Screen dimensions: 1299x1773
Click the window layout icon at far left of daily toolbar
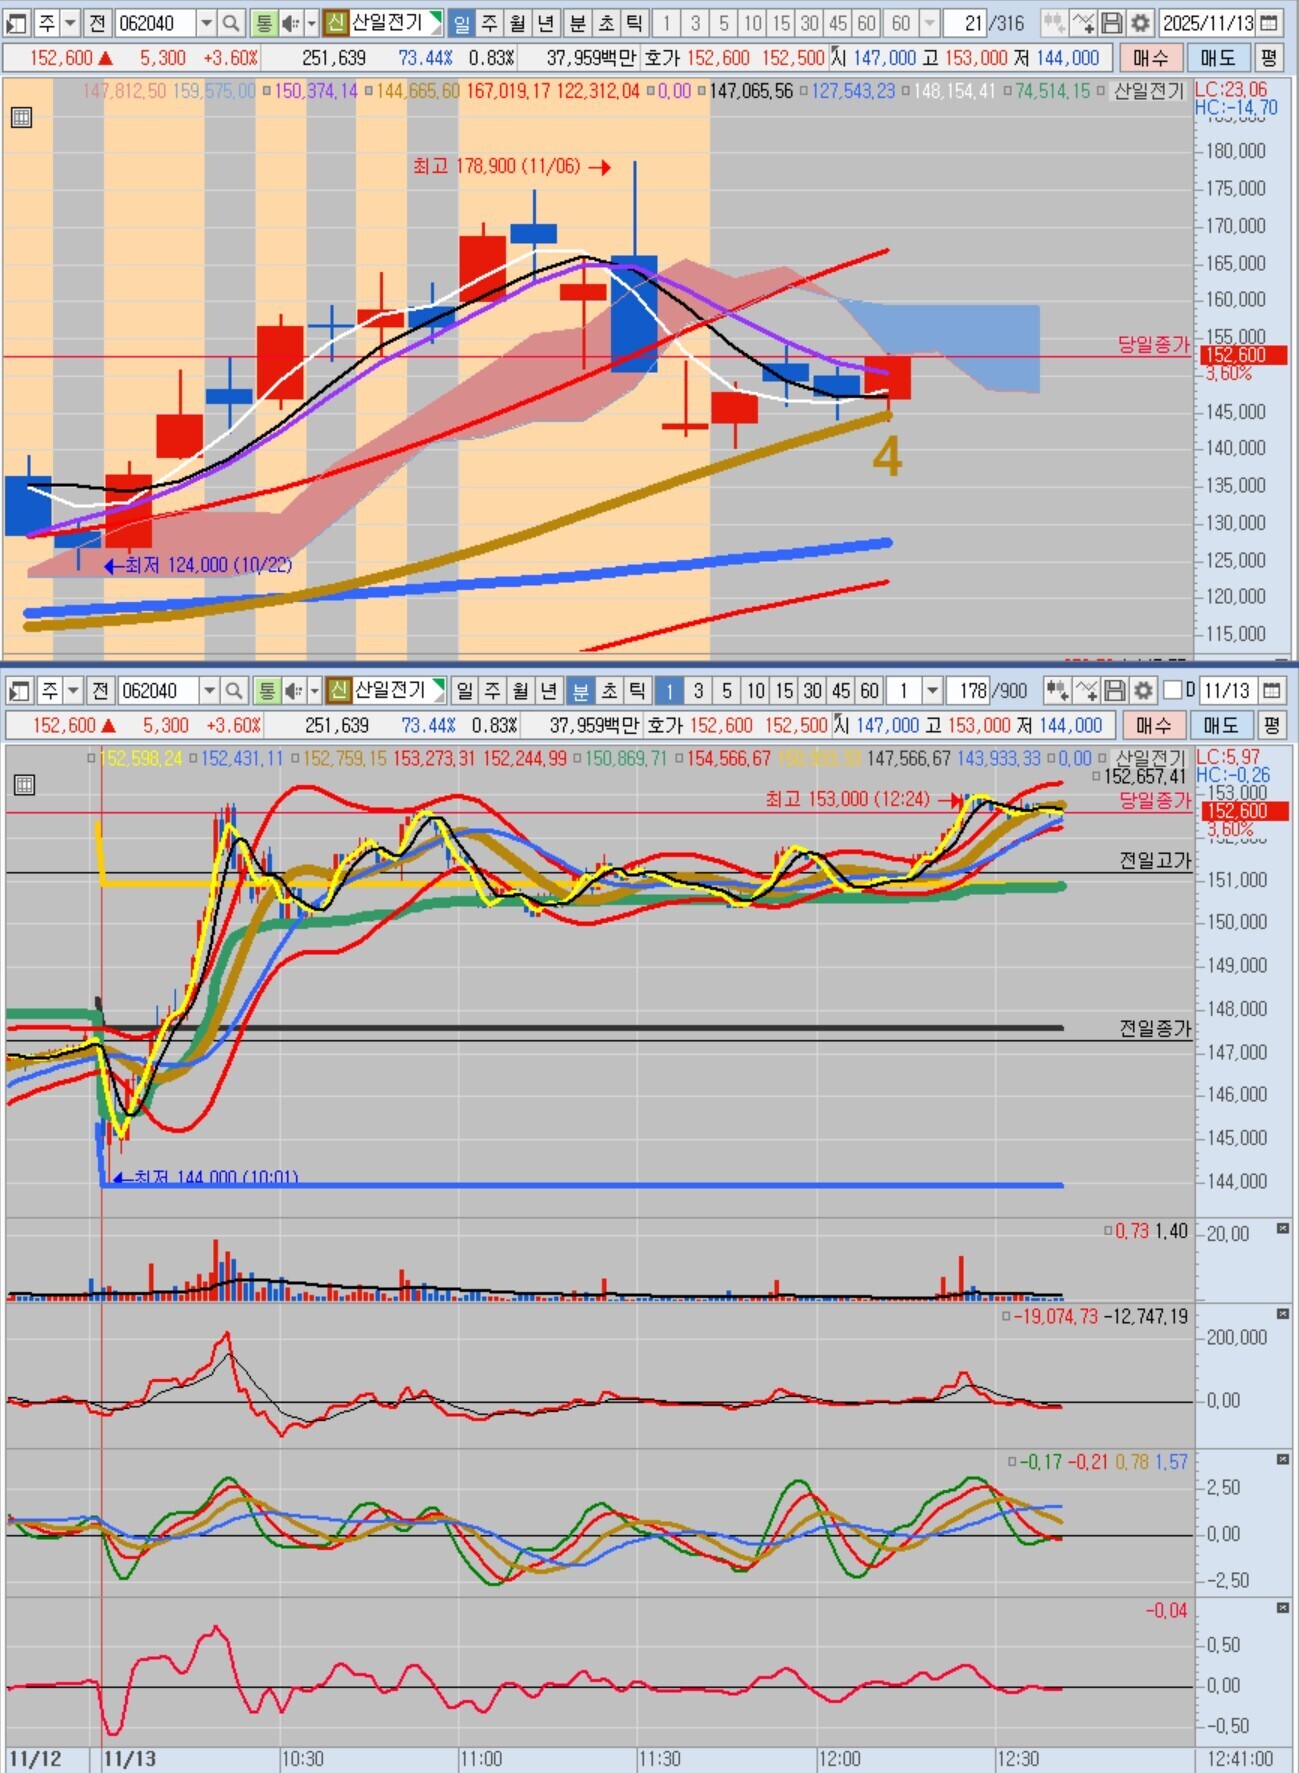pos(16,22)
